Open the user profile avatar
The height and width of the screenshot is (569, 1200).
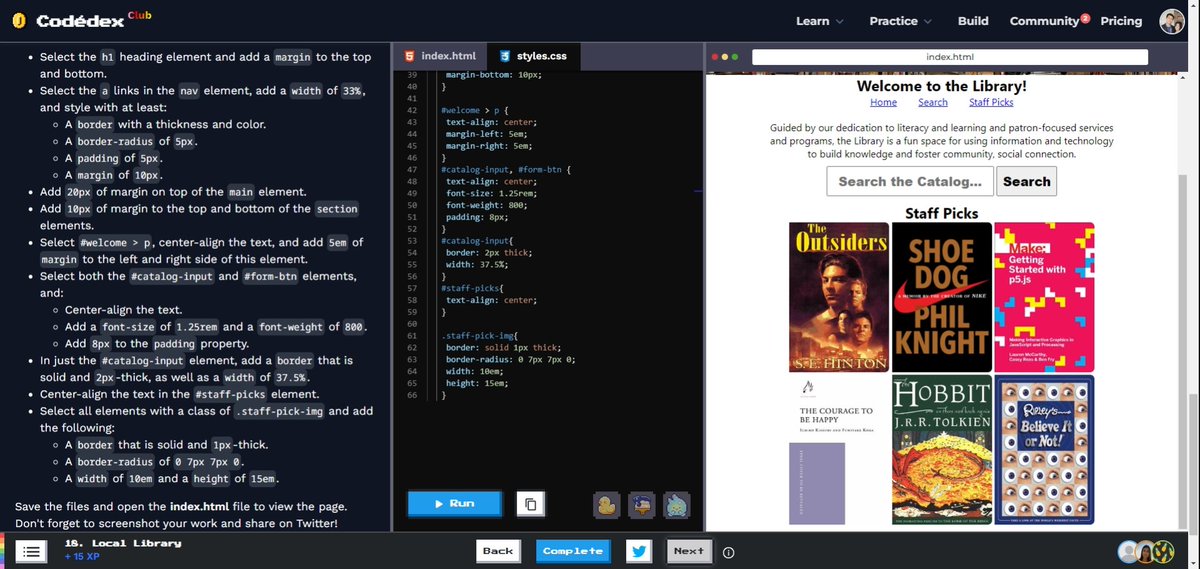click(x=1172, y=20)
